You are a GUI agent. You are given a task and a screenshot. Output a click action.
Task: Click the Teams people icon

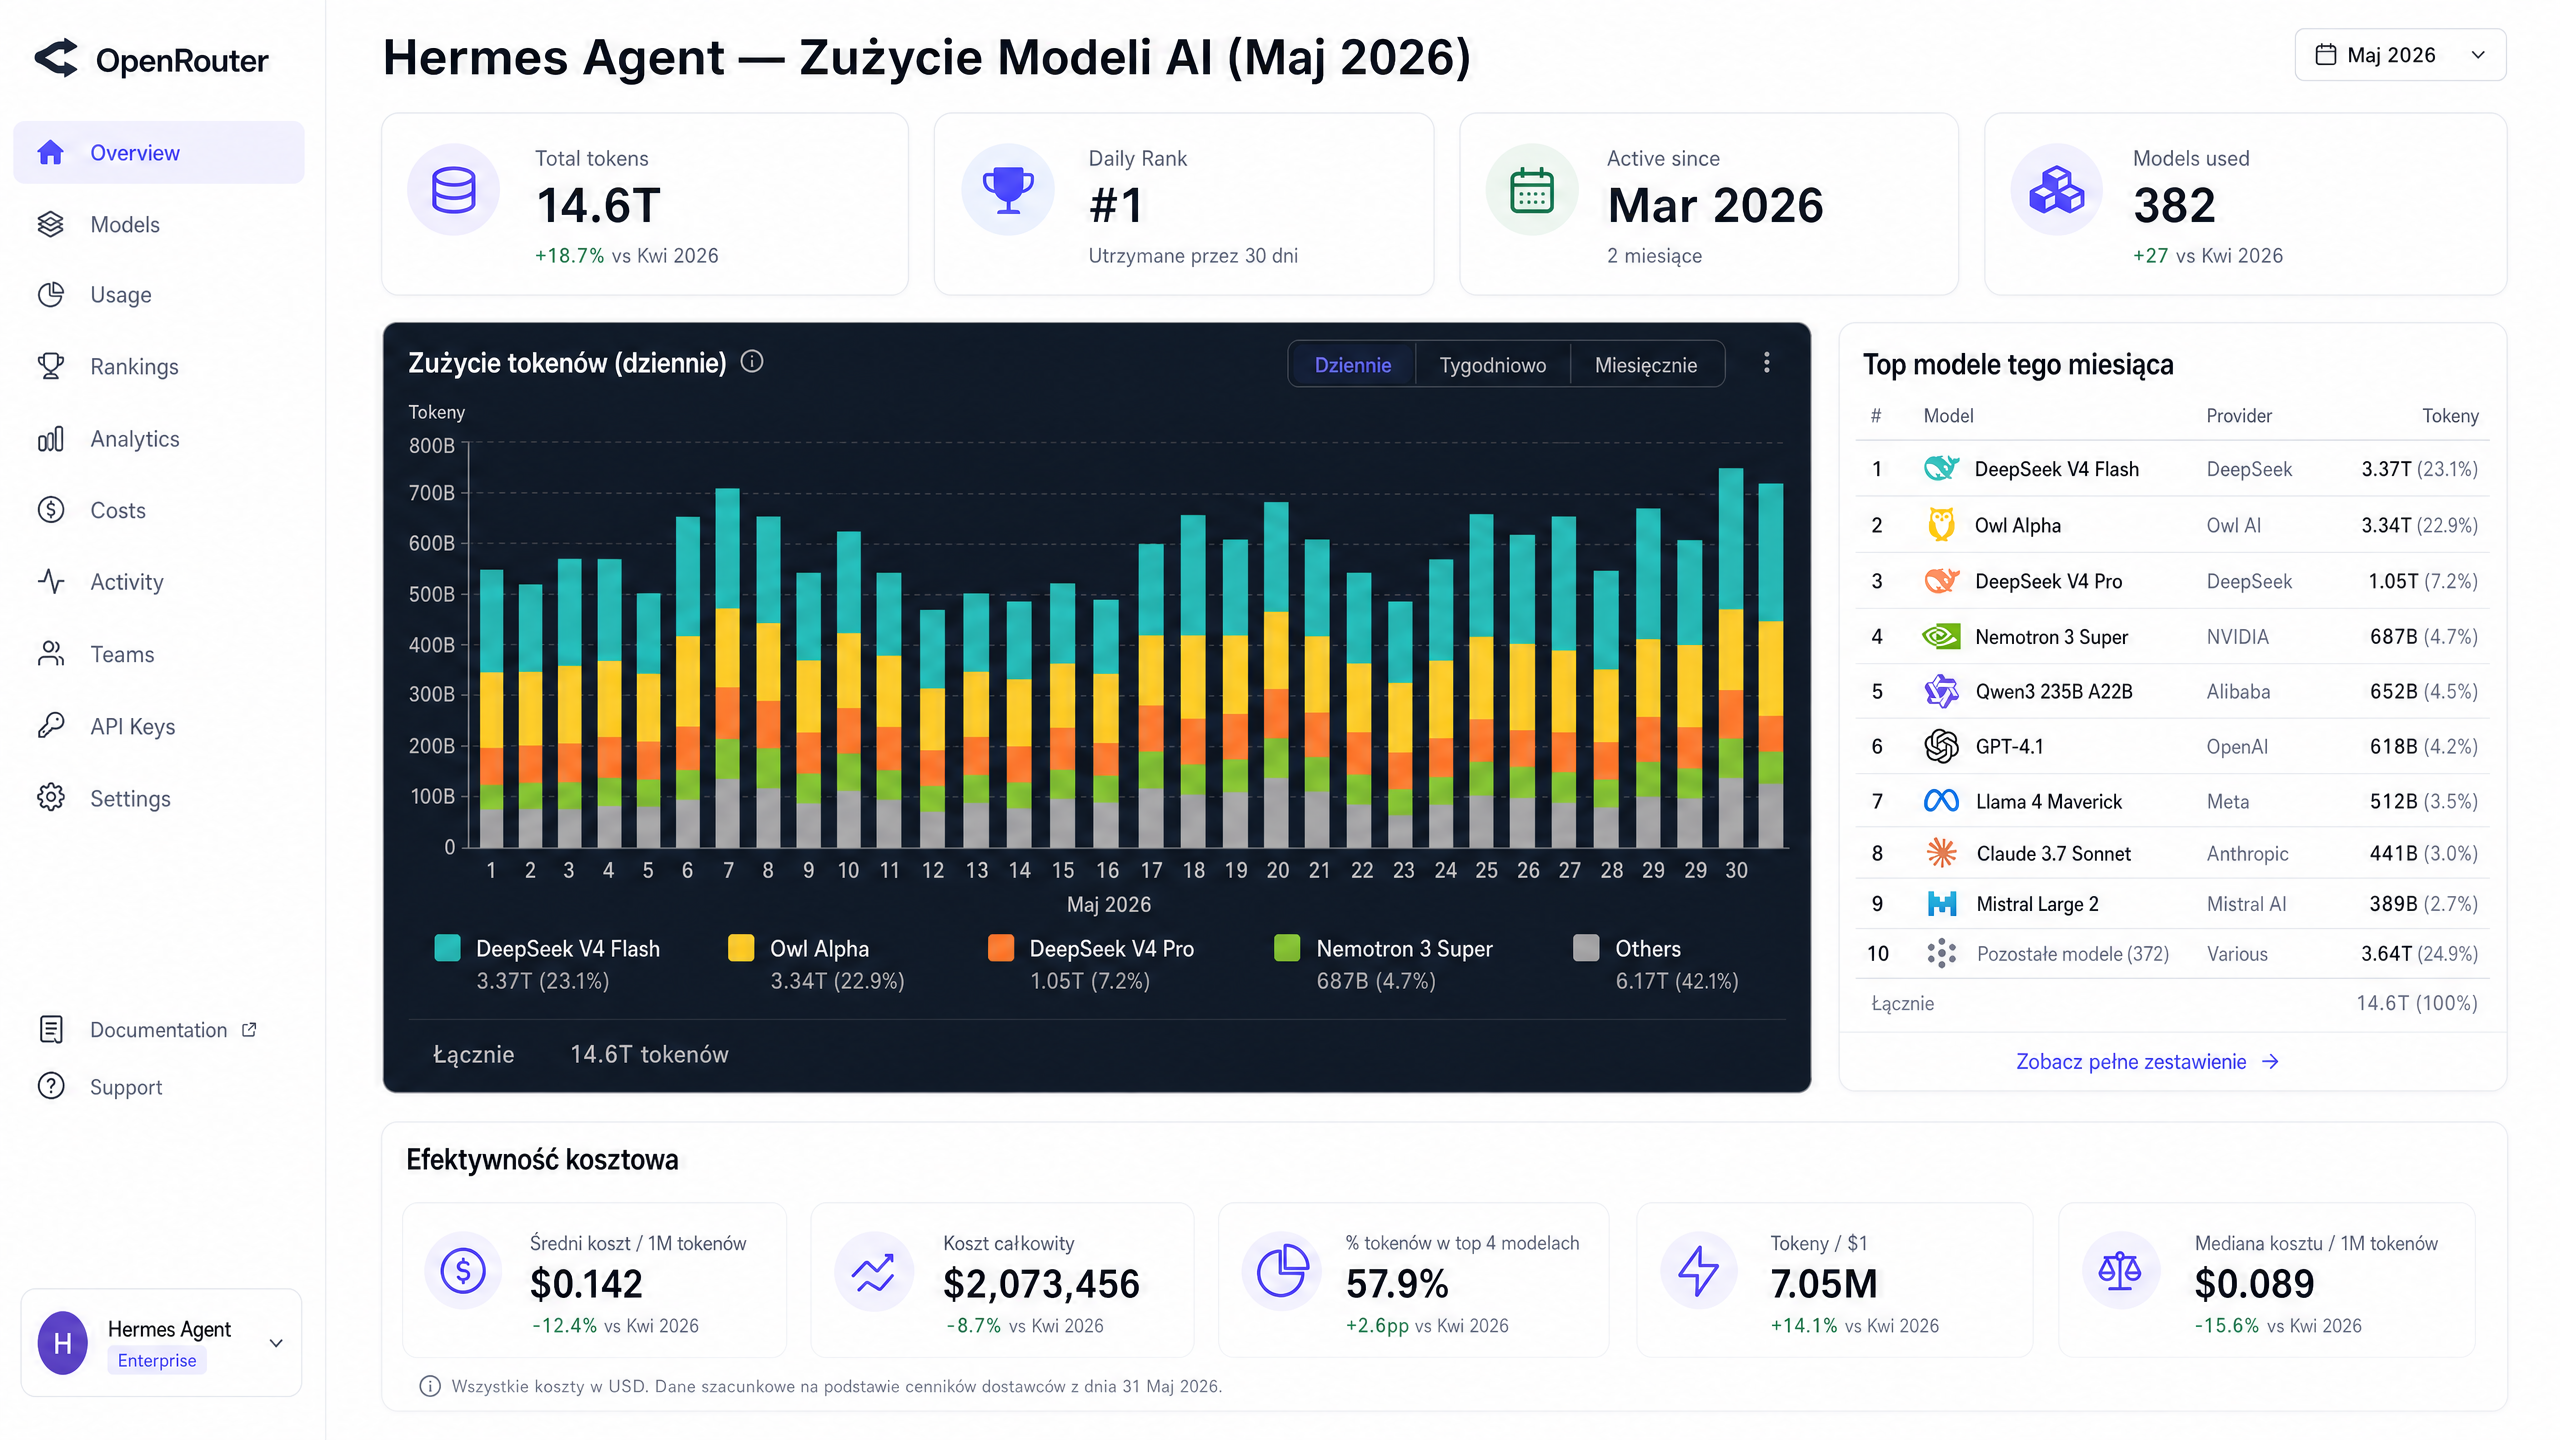click(50, 653)
